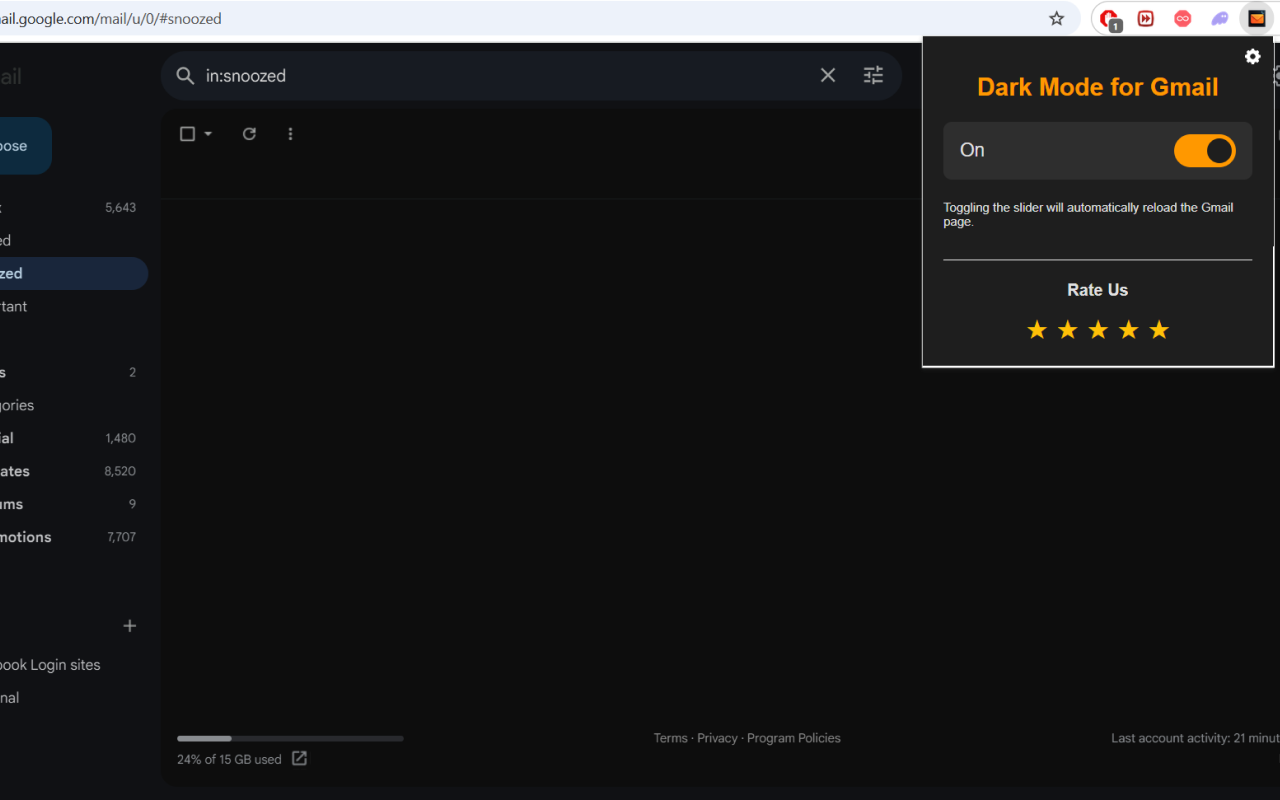Rate the extension five stars
This screenshot has width=1280, height=800.
[1158, 329]
